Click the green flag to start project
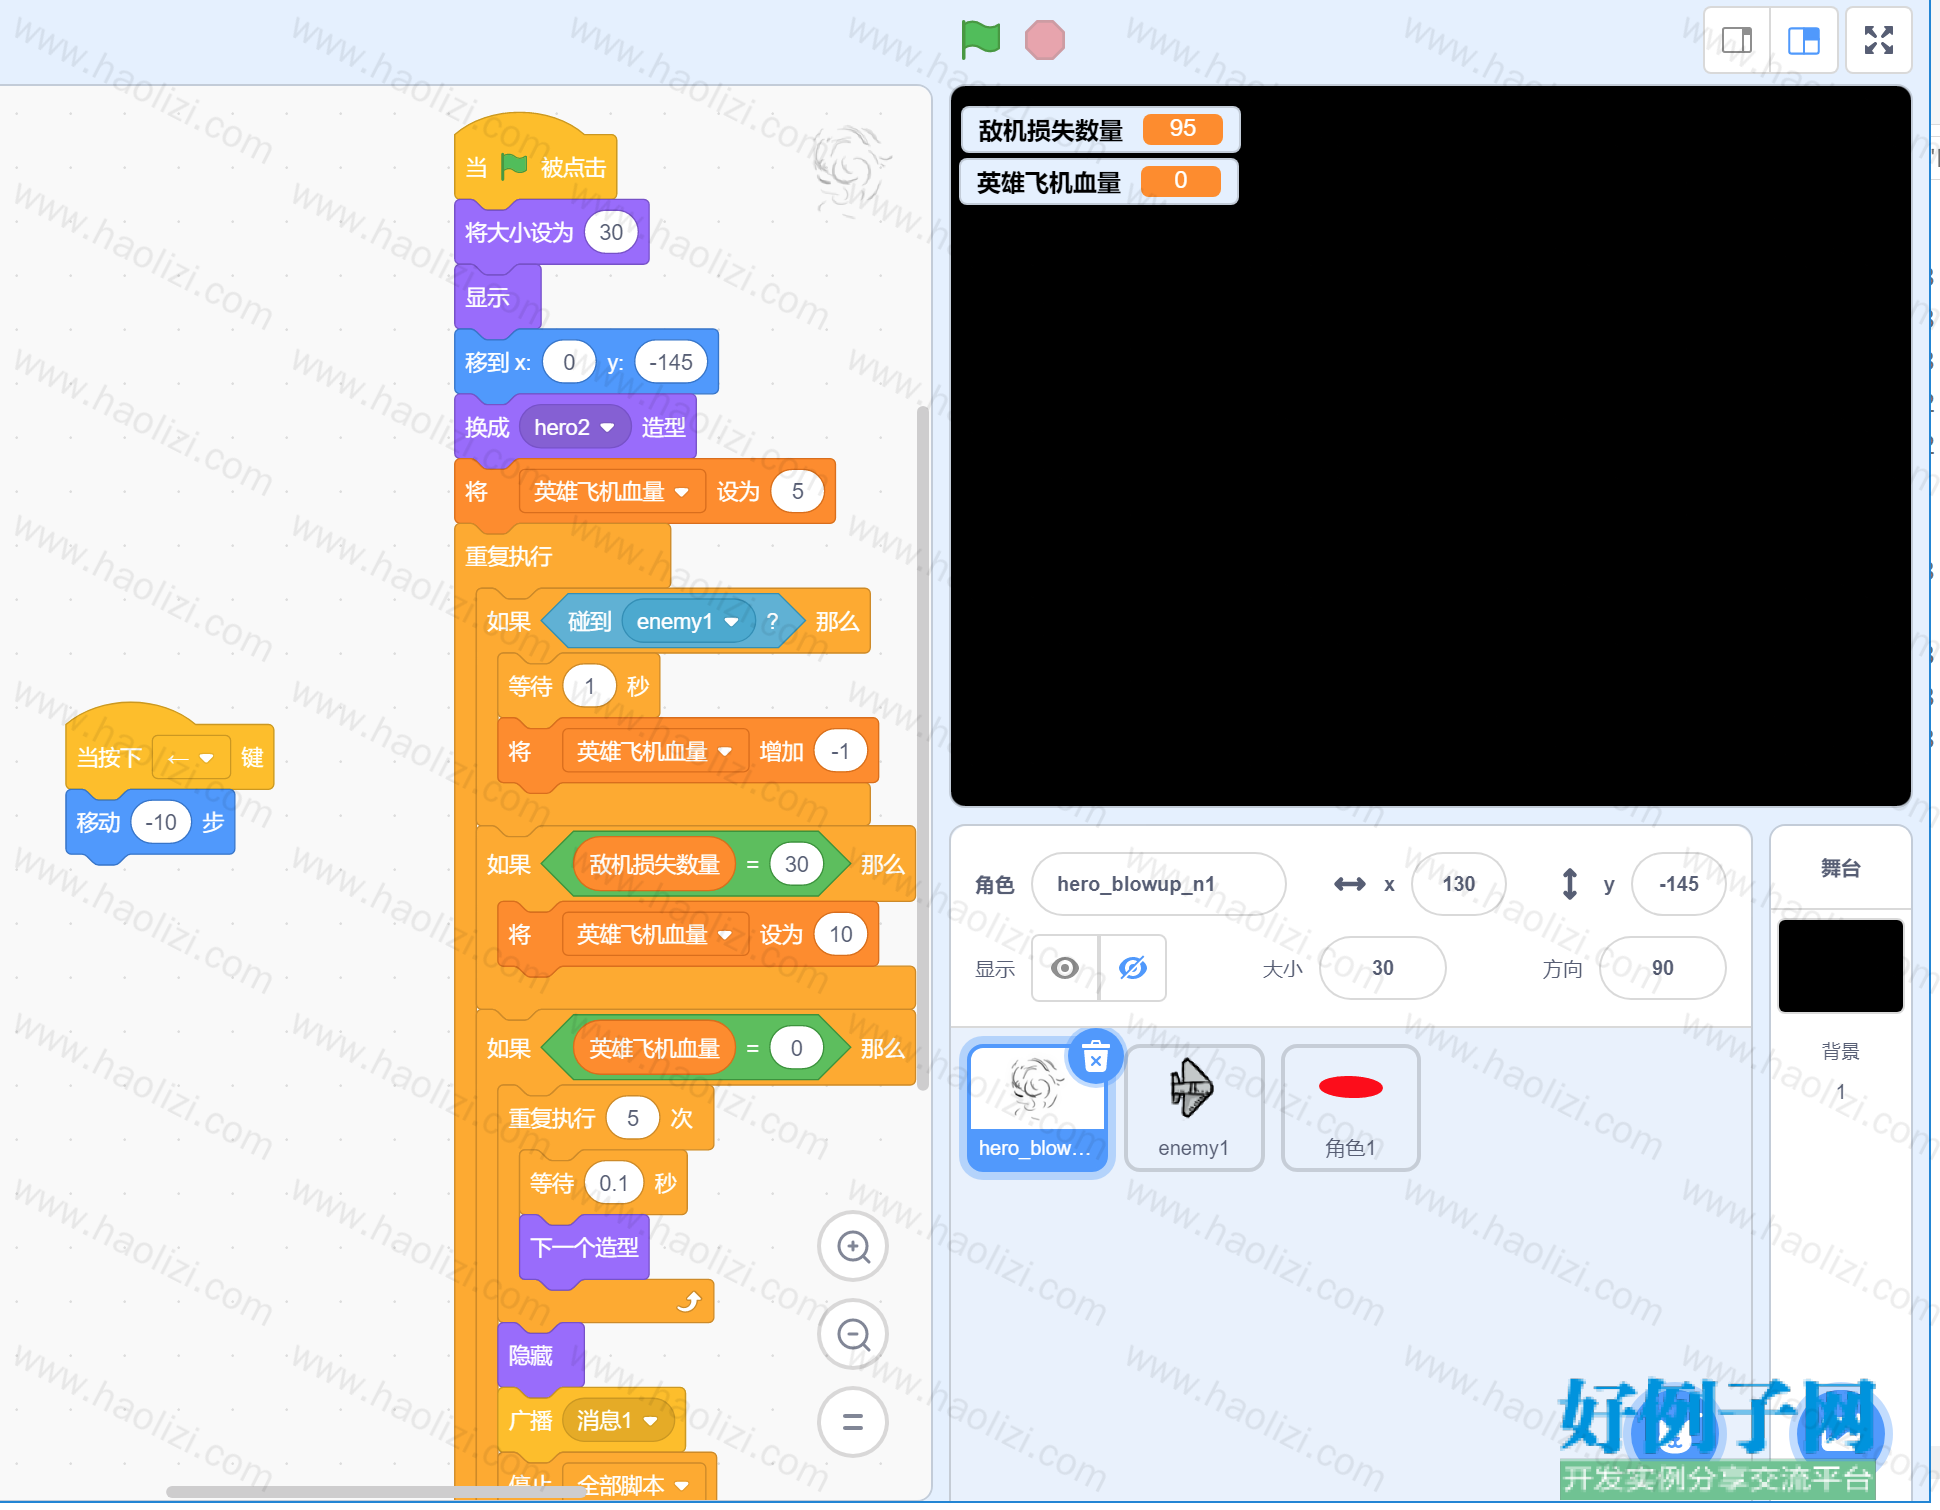Screen dimensions: 1940x1510 (x=980, y=40)
